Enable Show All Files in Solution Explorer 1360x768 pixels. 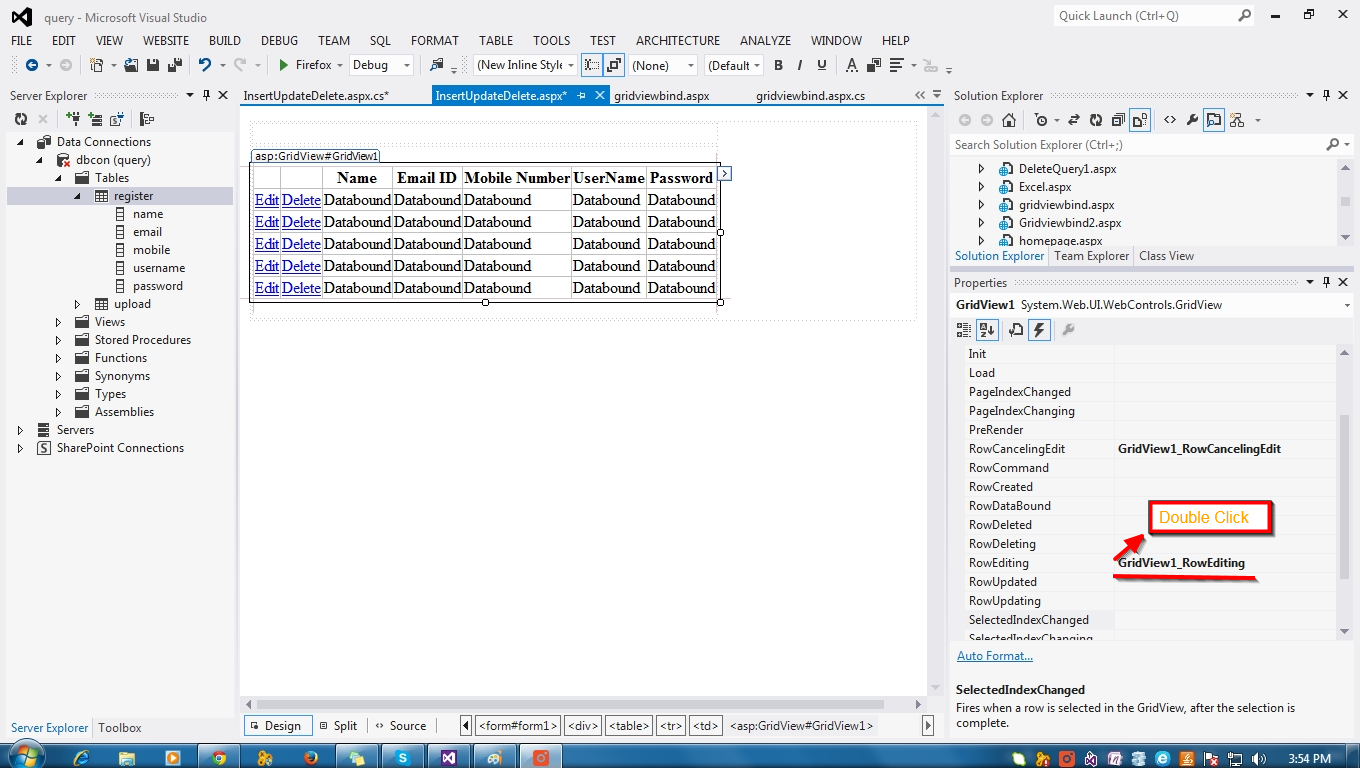coord(1139,119)
